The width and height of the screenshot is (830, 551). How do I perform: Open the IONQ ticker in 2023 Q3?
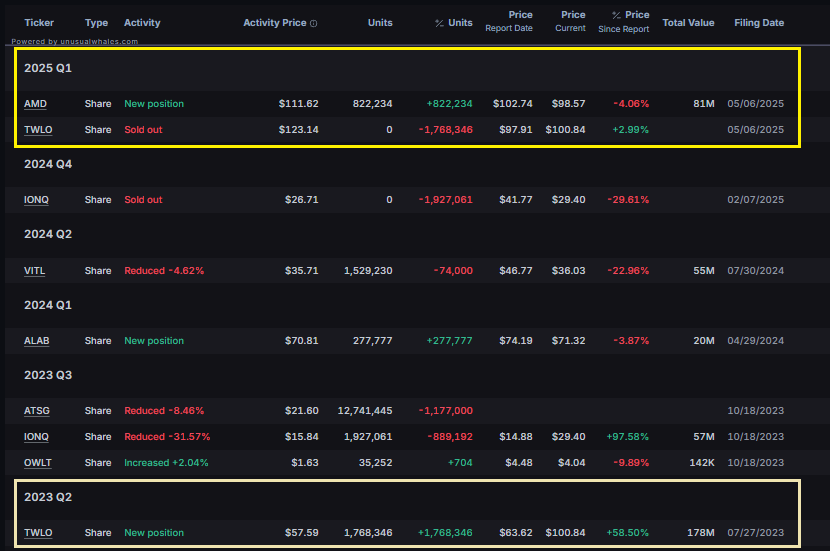click(36, 437)
